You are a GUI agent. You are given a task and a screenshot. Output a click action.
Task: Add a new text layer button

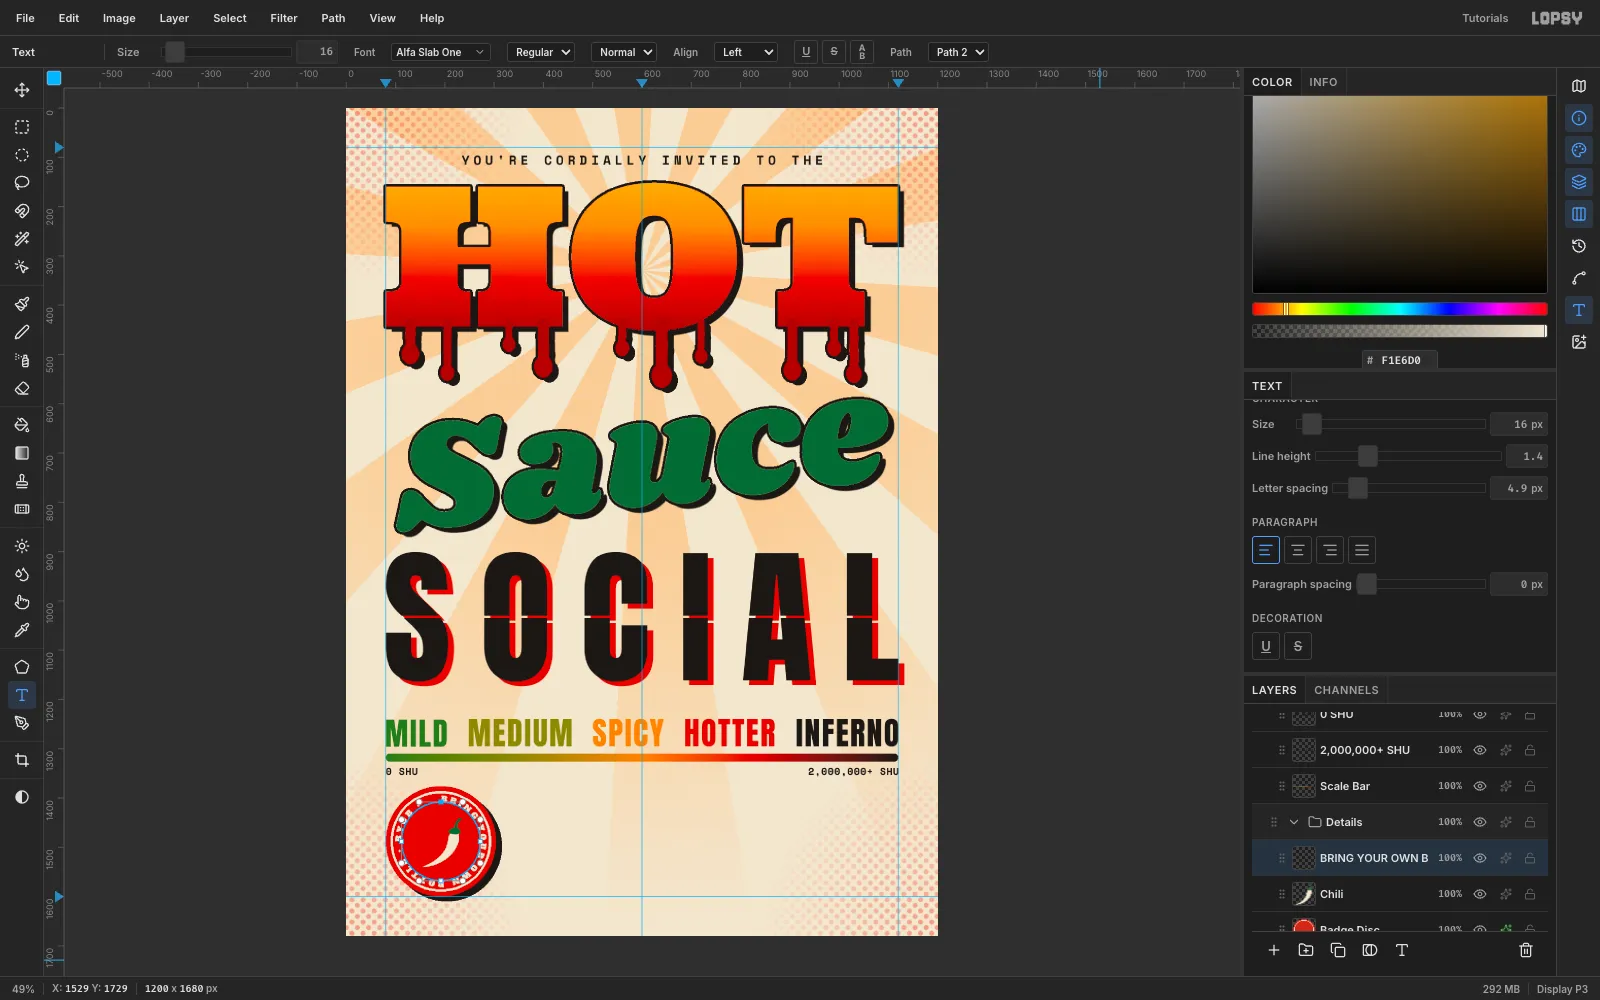(1402, 950)
